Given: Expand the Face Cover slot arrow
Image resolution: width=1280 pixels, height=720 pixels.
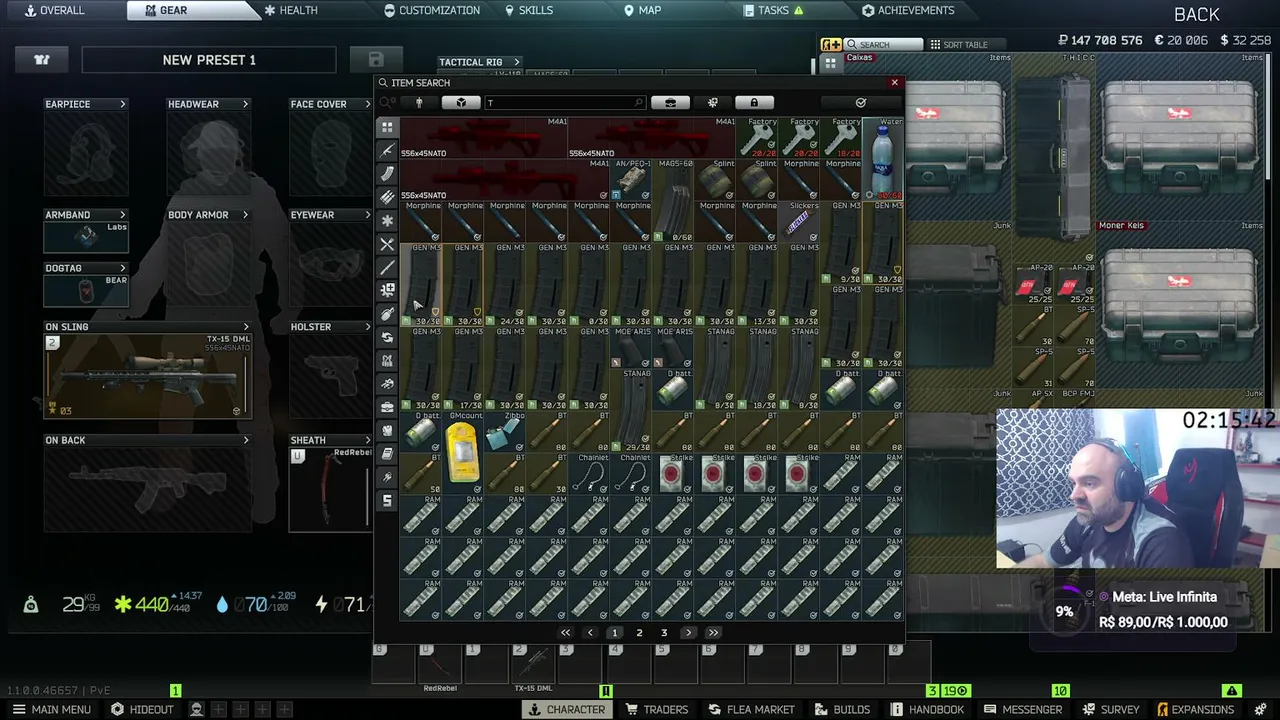Looking at the screenshot, I should click(x=367, y=104).
